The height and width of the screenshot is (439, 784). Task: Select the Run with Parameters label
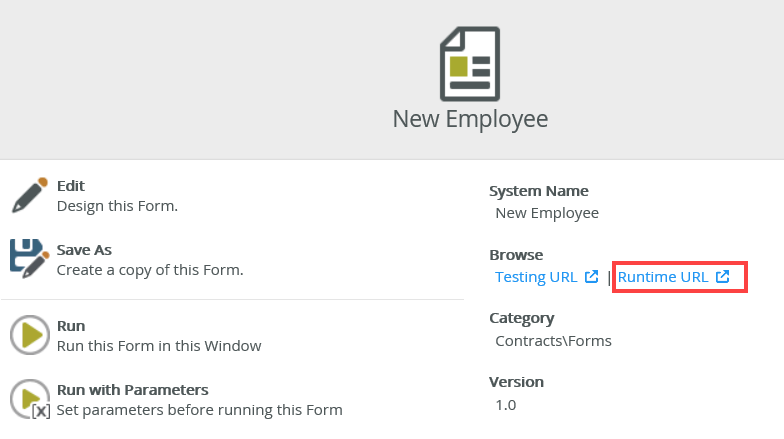[x=132, y=390]
